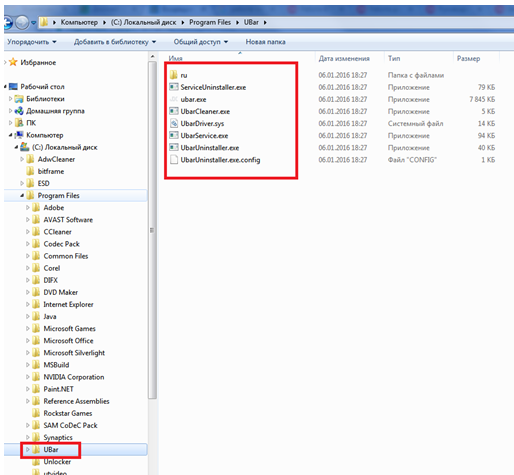The image size is (514, 475).
Task: Select the UbarDriver.sys file icon
Action: pos(173,124)
